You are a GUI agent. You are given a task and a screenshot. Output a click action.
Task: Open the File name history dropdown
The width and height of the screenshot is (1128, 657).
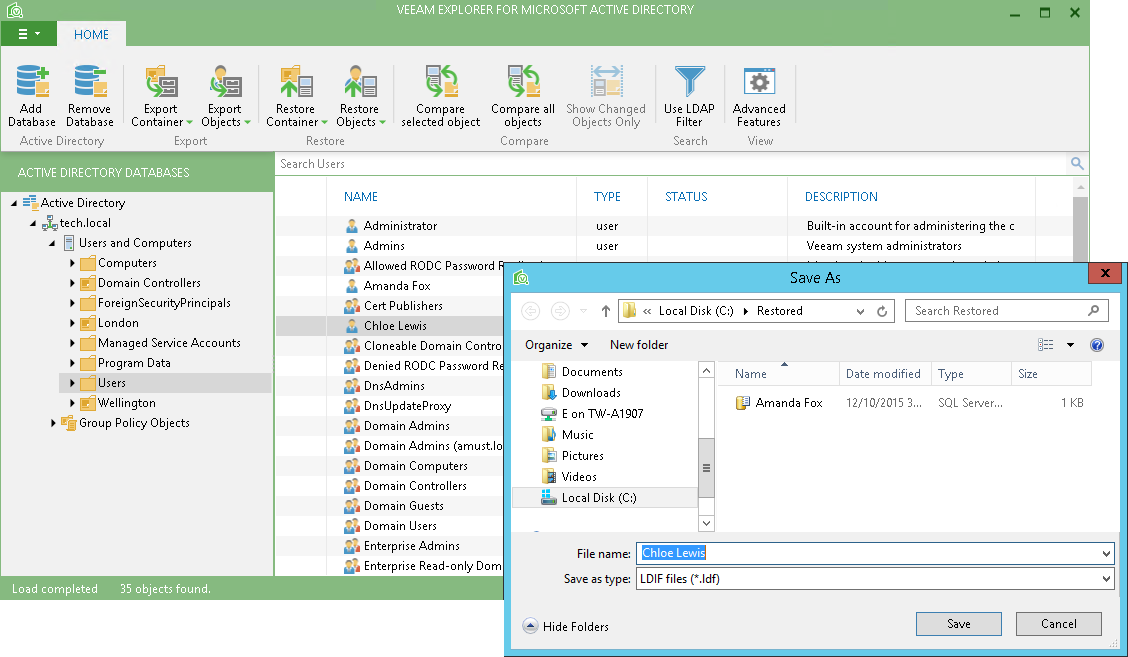click(1106, 553)
